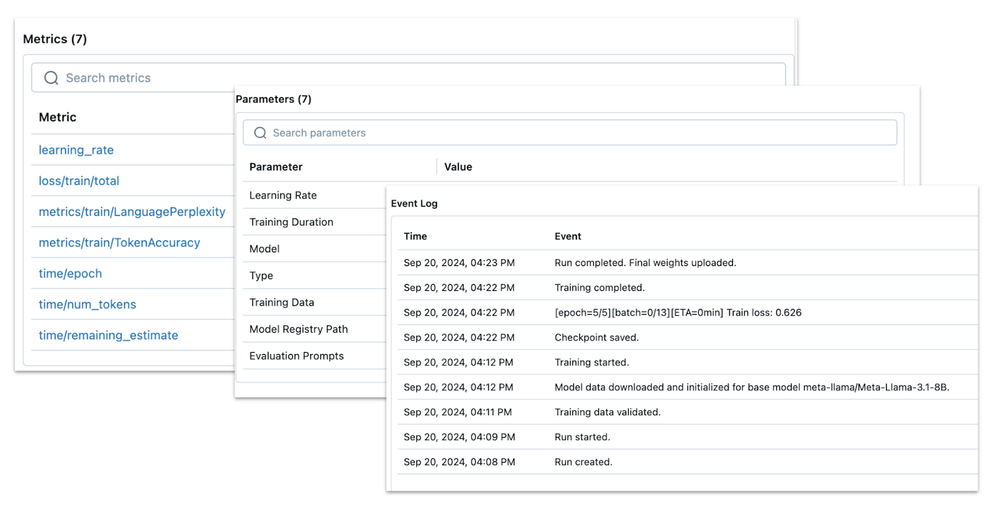
Task: Open metrics/train/LanguagePerplexity chart link
Action: [132, 212]
